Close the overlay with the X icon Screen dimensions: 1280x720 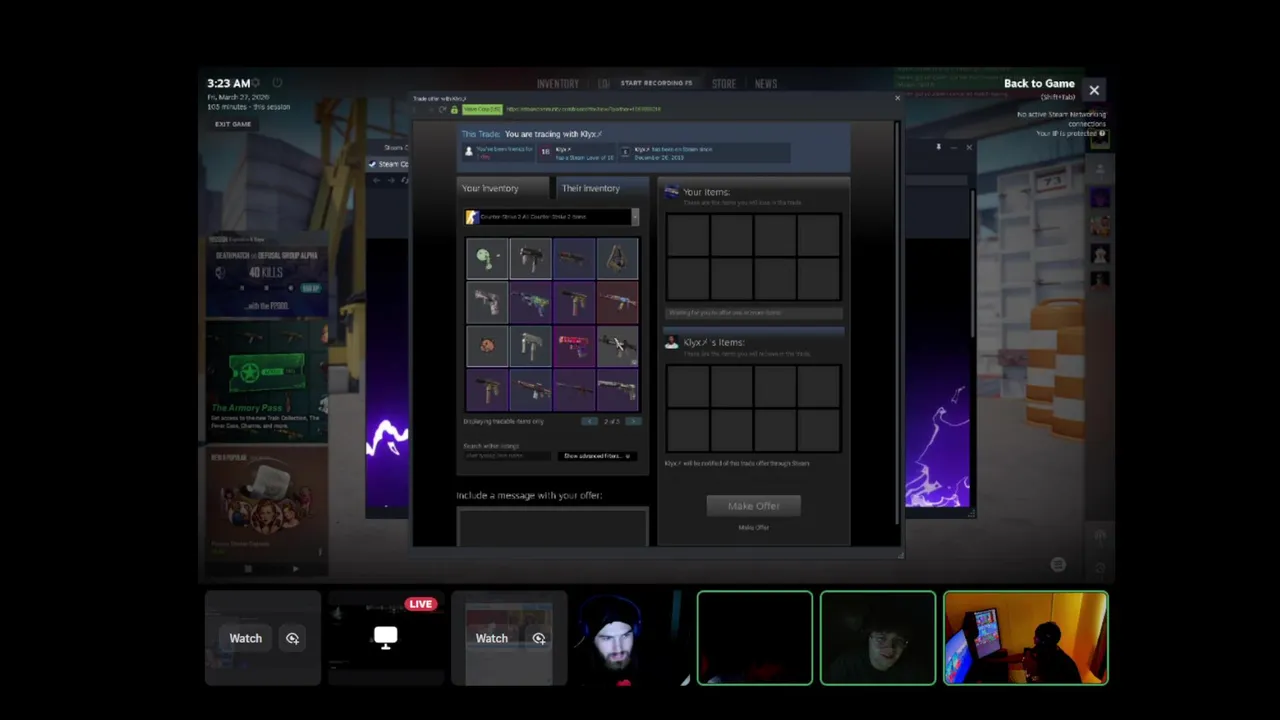coord(1094,90)
